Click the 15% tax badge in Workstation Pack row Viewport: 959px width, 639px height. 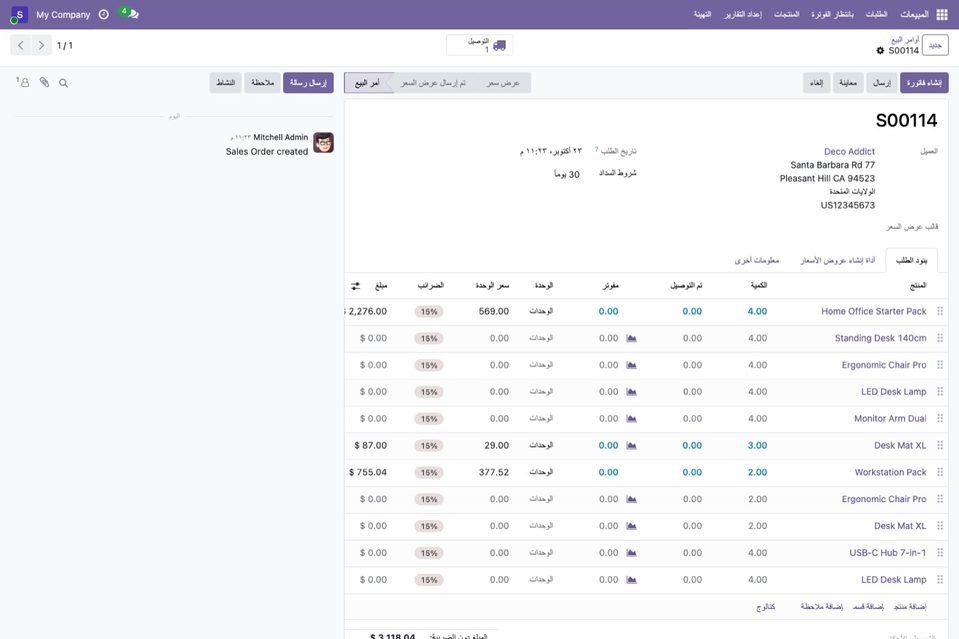pyautogui.click(x=429, y=473)
